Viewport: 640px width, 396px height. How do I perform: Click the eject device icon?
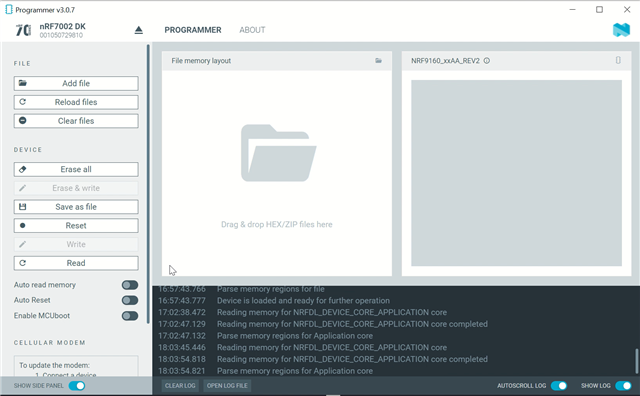[x=139, y=30]
